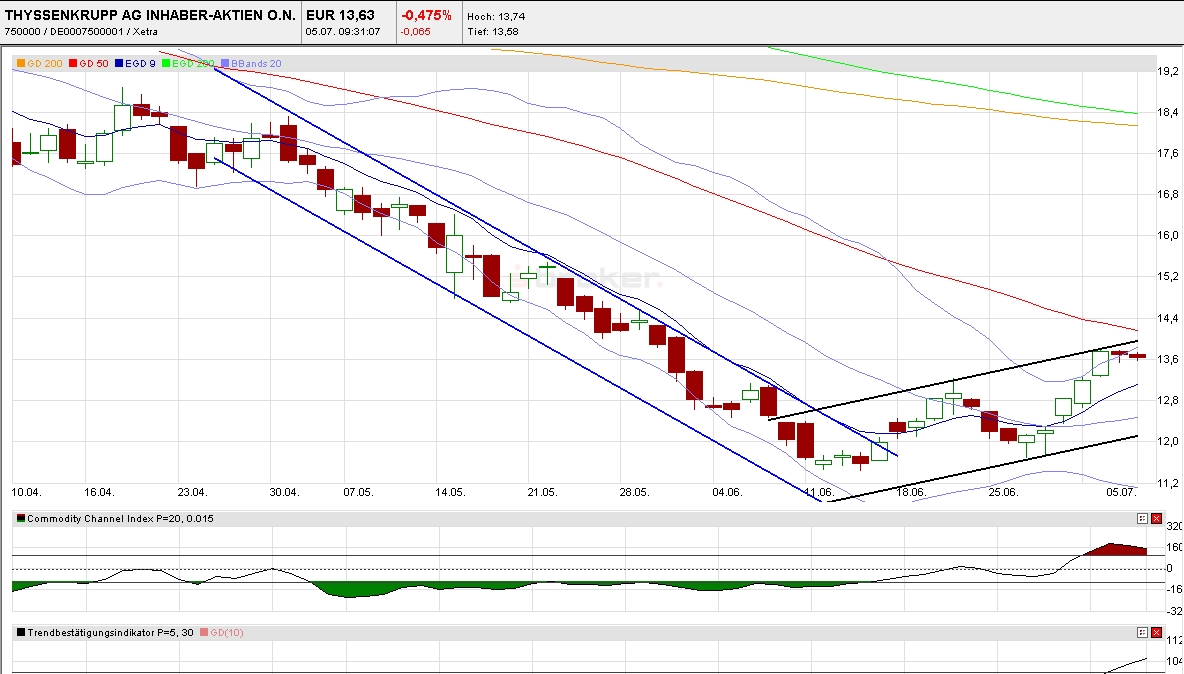The height and width of the screenshot is (674, 1184).
Task: Click the Tief: 13,58 value
Action: 493,32
